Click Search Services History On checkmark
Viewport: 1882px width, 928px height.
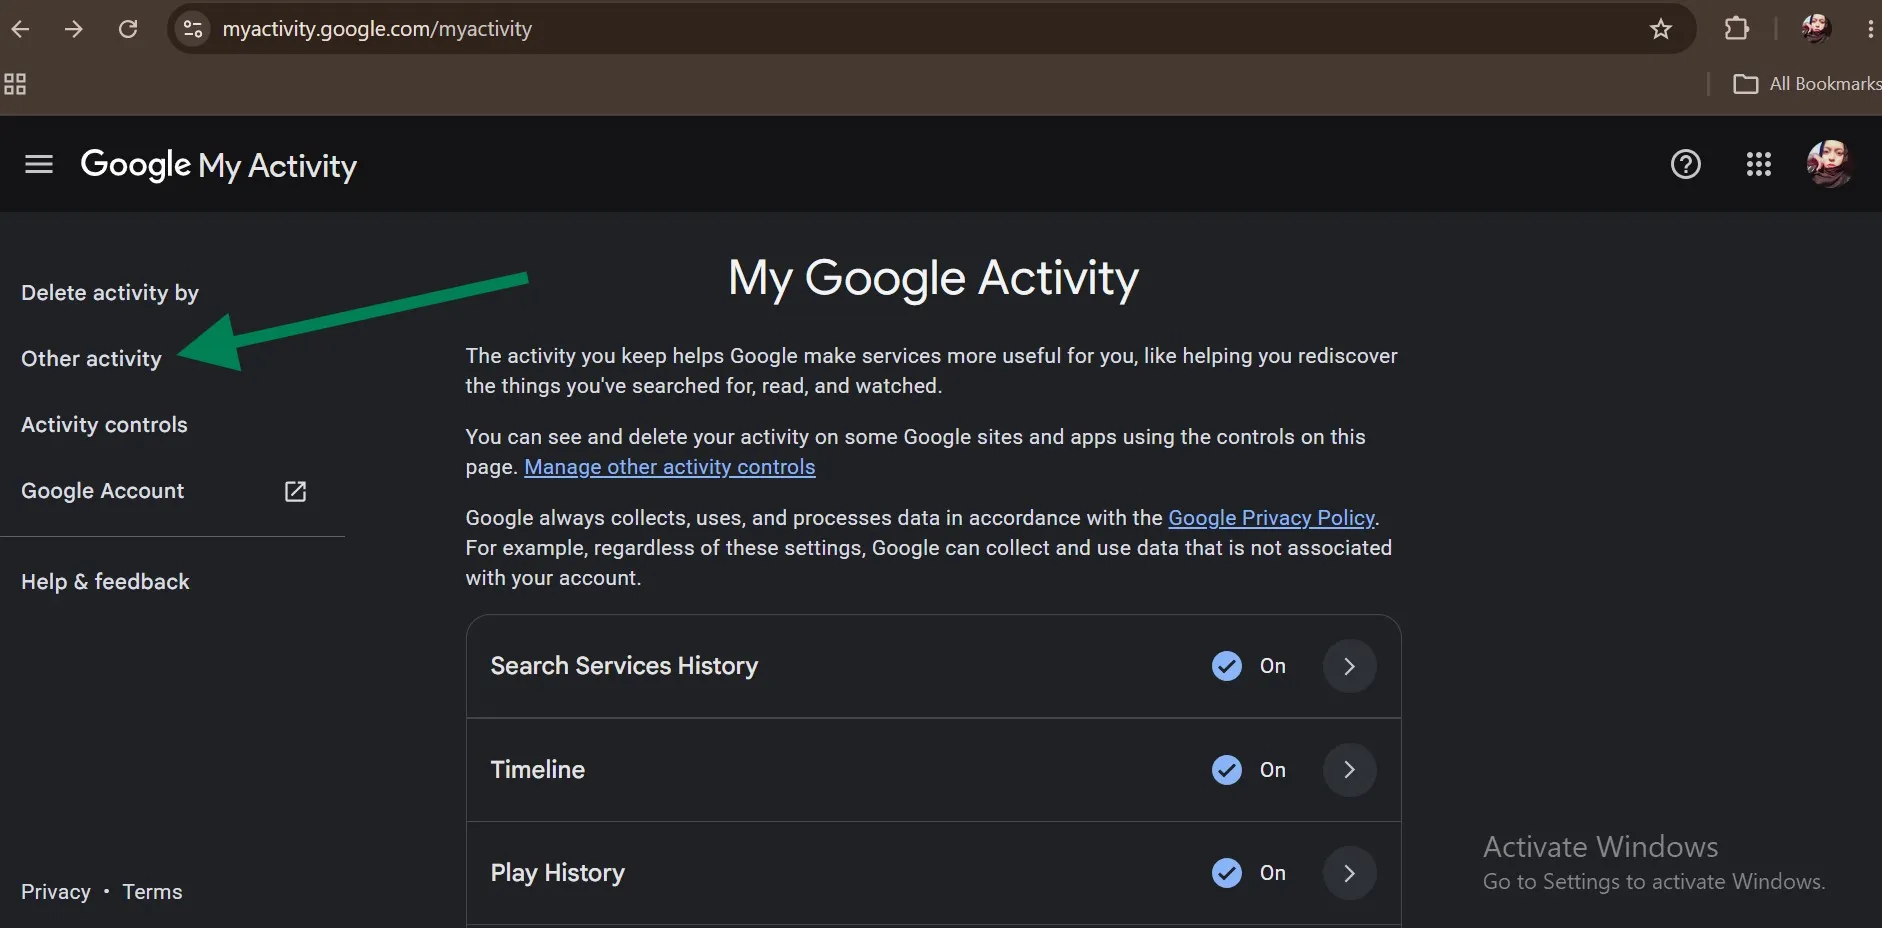pyautogui.click(x=1227, y=666)
